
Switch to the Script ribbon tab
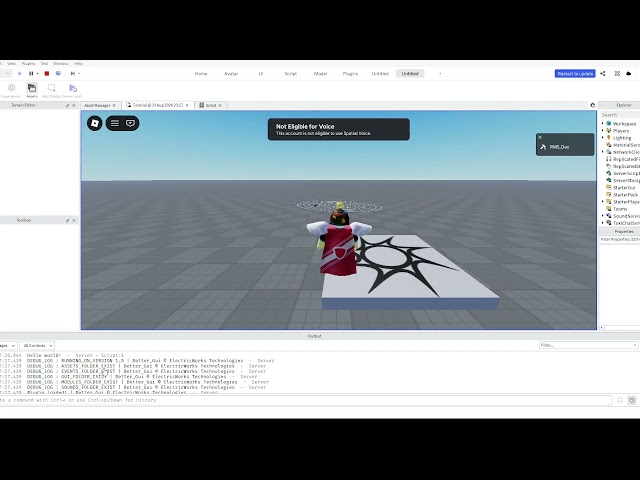[x=291, y=73]
